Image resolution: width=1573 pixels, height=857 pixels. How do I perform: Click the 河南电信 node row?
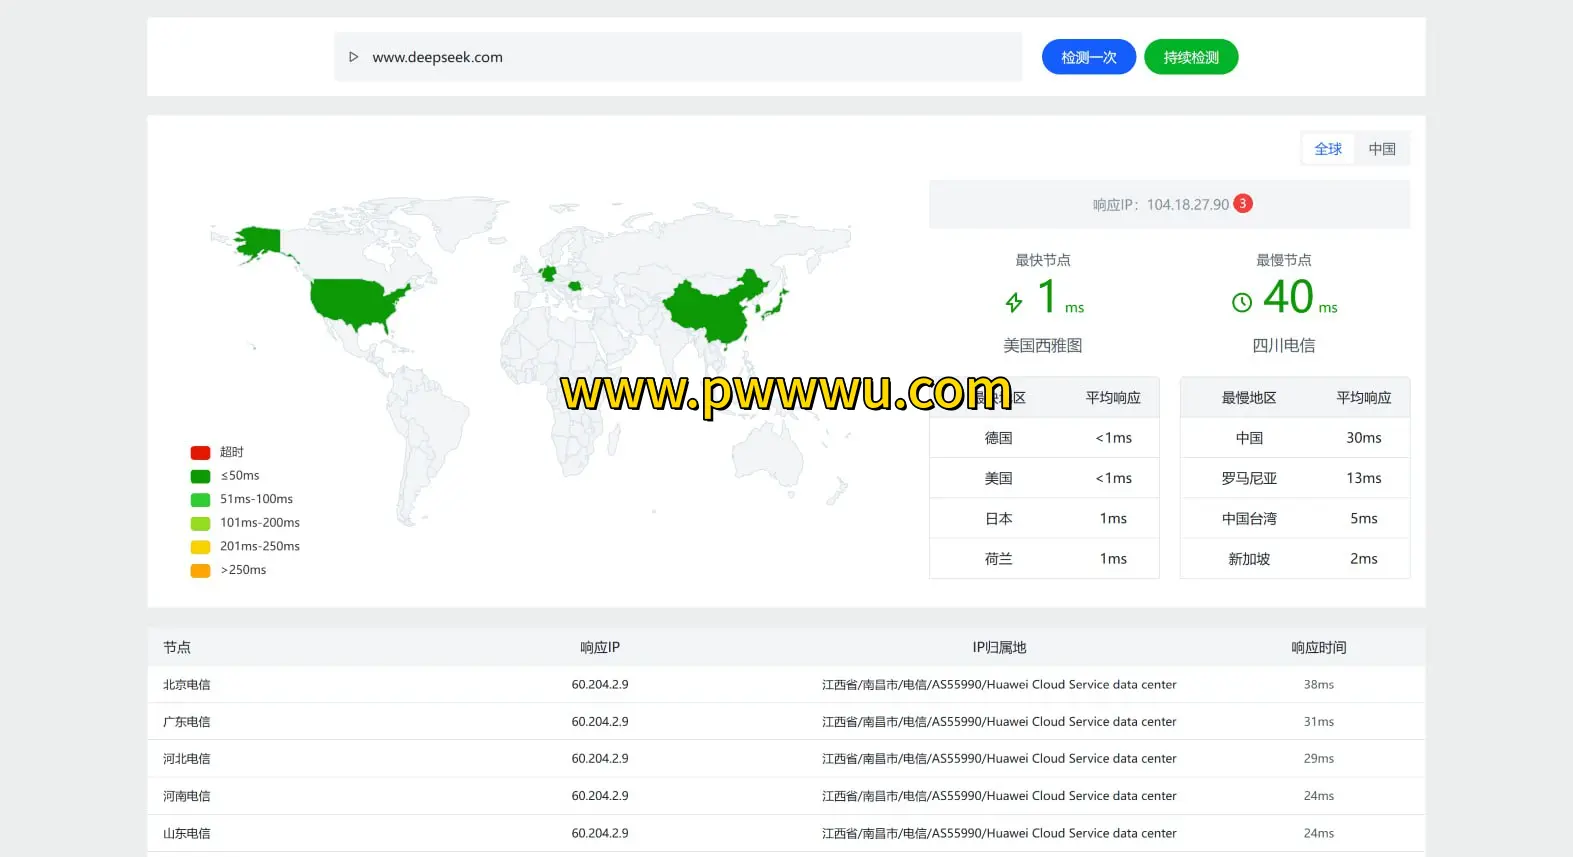coord(786,796)
